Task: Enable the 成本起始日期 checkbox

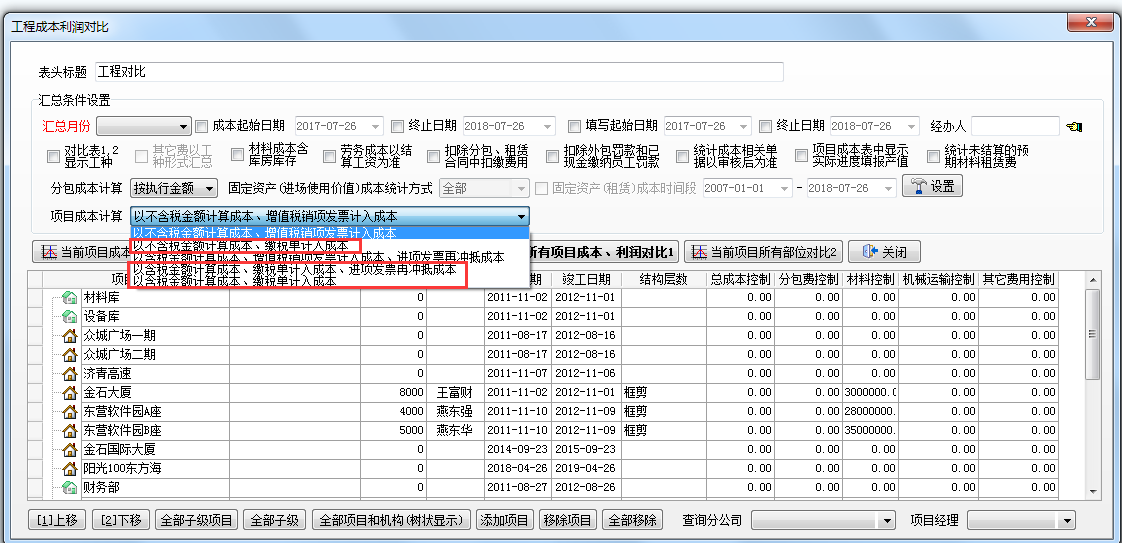Action: click(202, 126)
